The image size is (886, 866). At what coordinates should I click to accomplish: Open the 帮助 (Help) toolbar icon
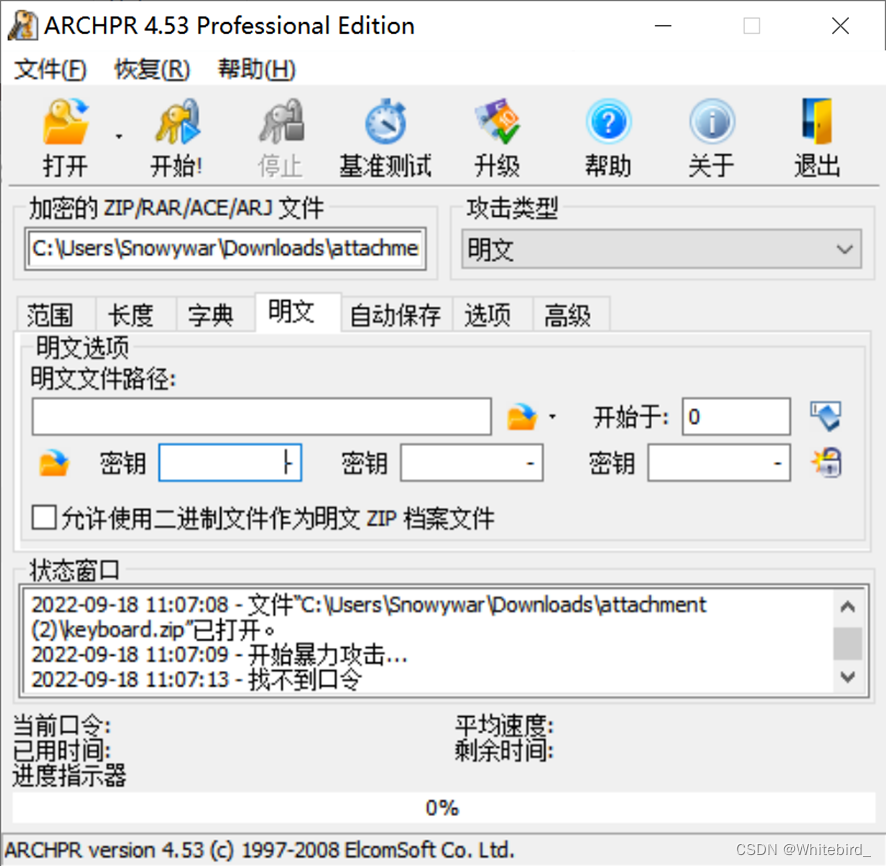coord(608,121)
